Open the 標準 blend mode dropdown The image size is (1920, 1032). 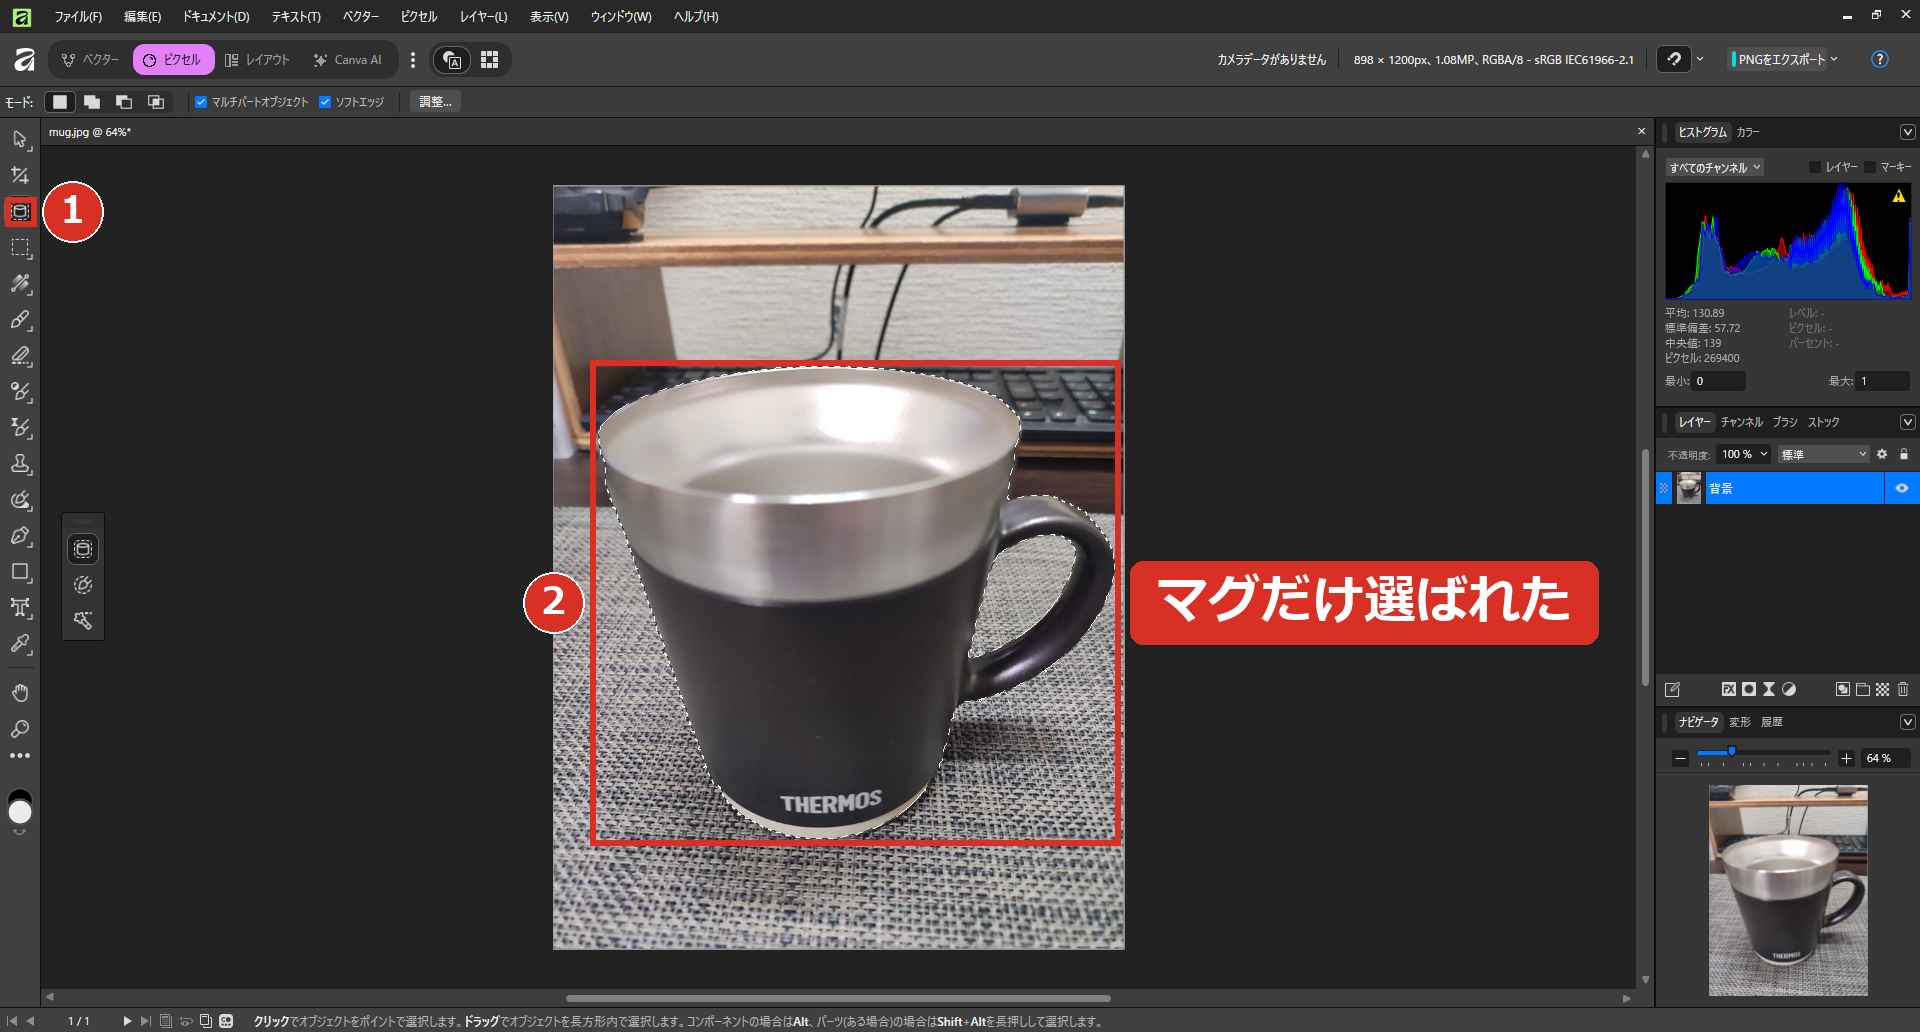coord(1824,454)
